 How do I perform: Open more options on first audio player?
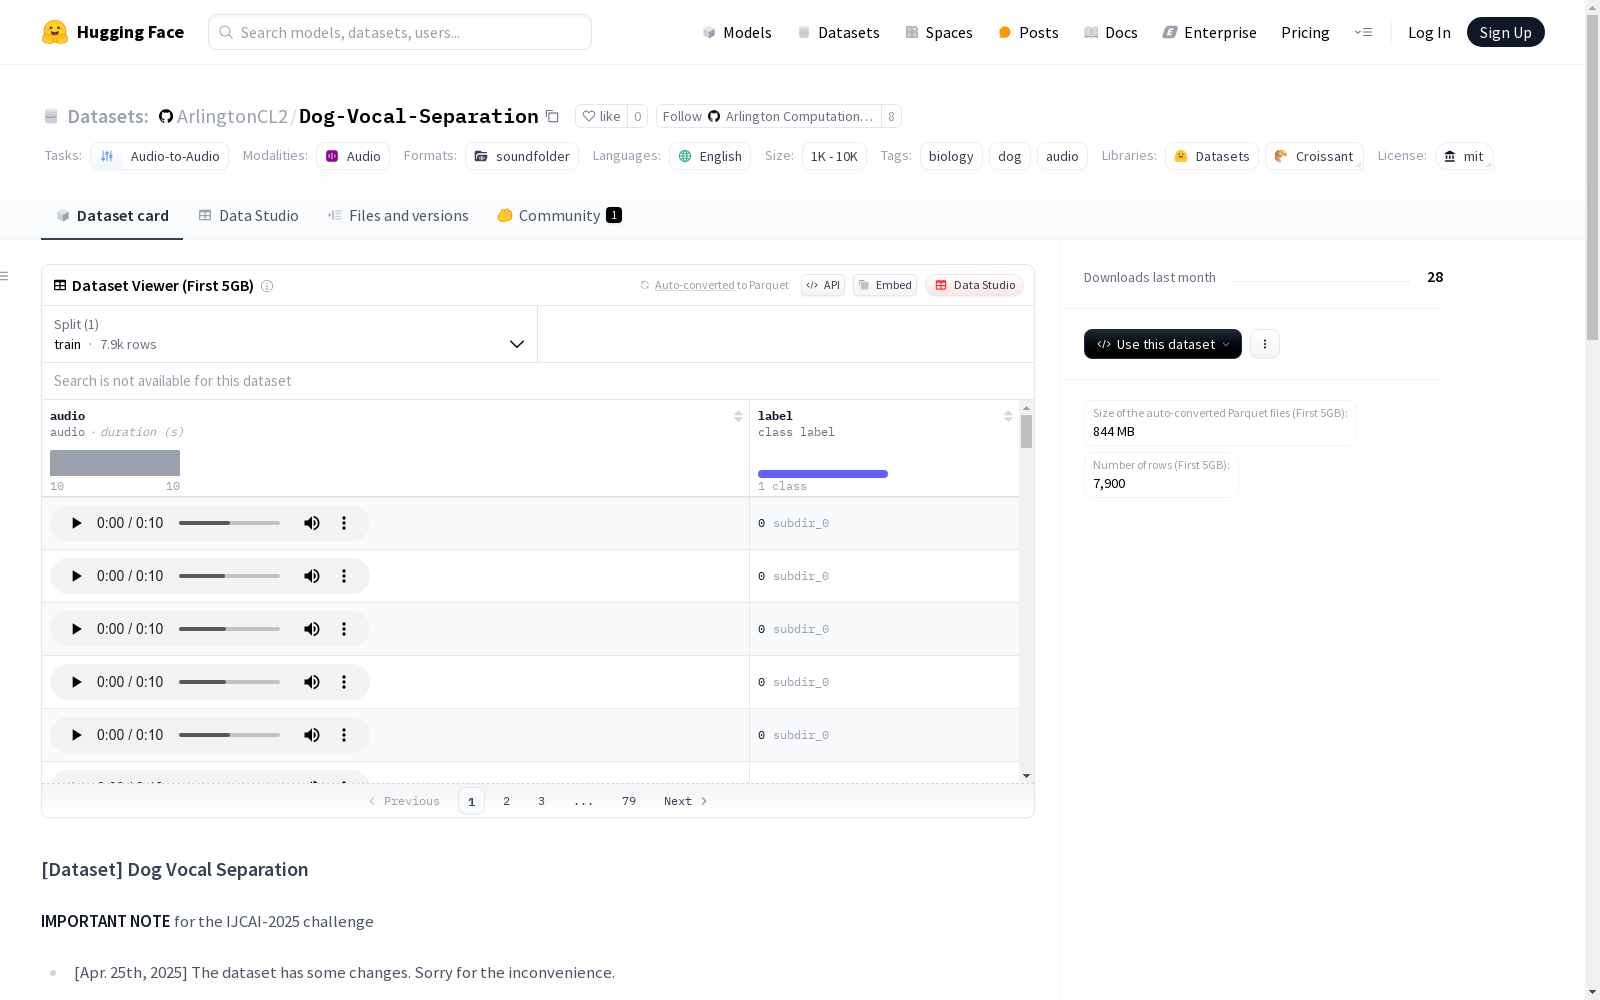pos(344,523)
